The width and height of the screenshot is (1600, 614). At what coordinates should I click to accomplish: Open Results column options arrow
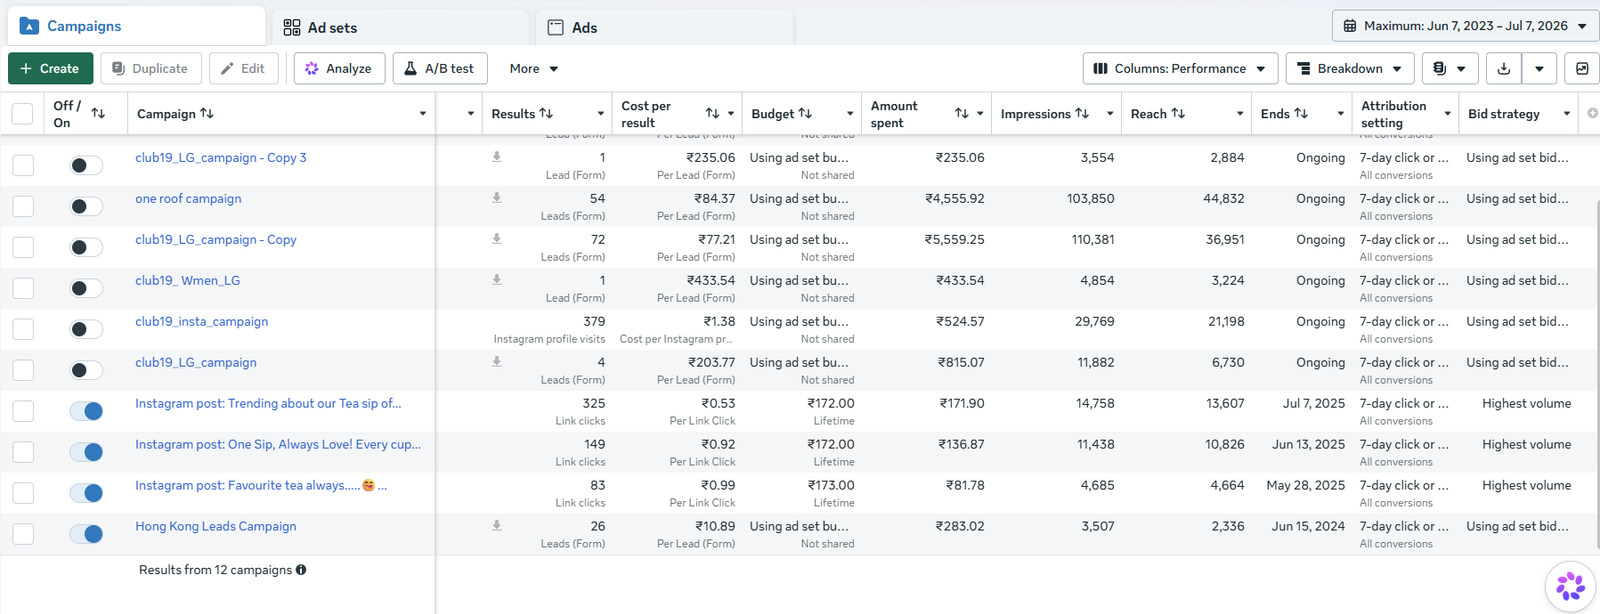coord(601,114)
